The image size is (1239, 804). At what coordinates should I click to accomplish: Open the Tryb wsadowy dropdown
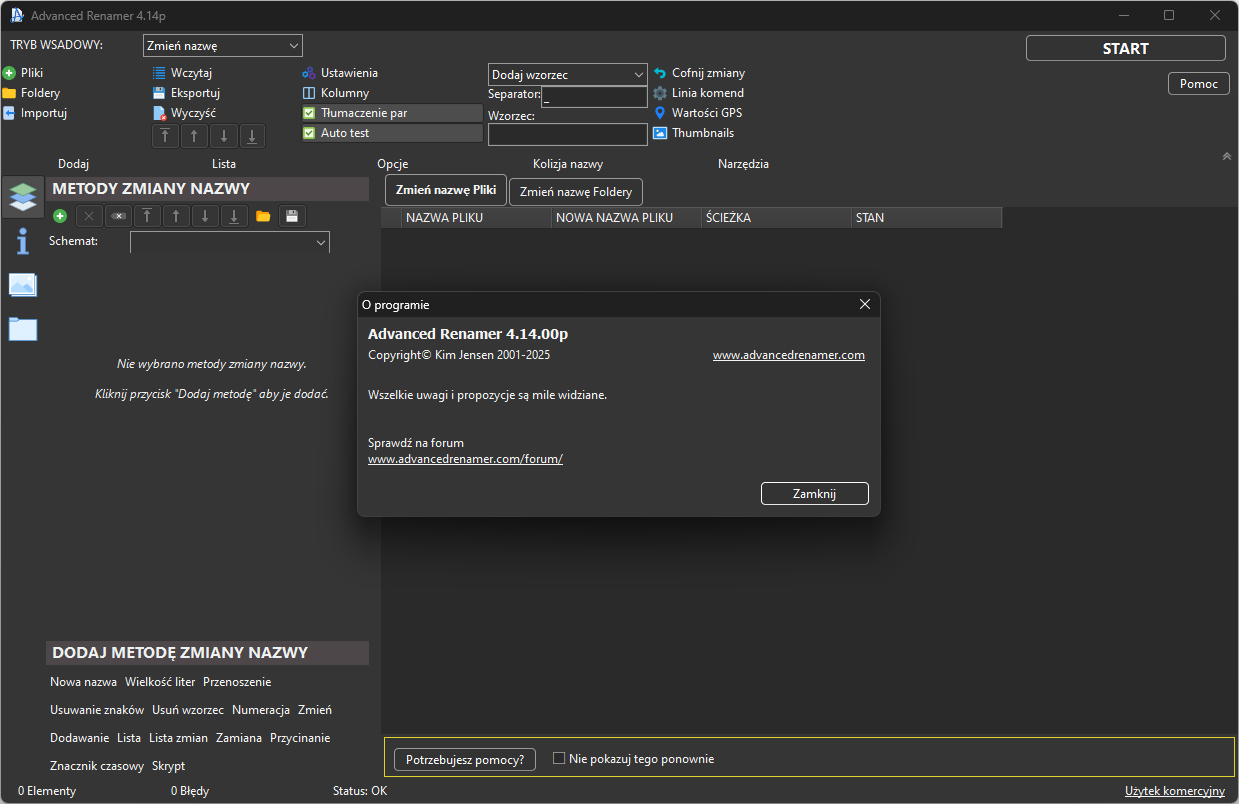click(x=223, y=45)
